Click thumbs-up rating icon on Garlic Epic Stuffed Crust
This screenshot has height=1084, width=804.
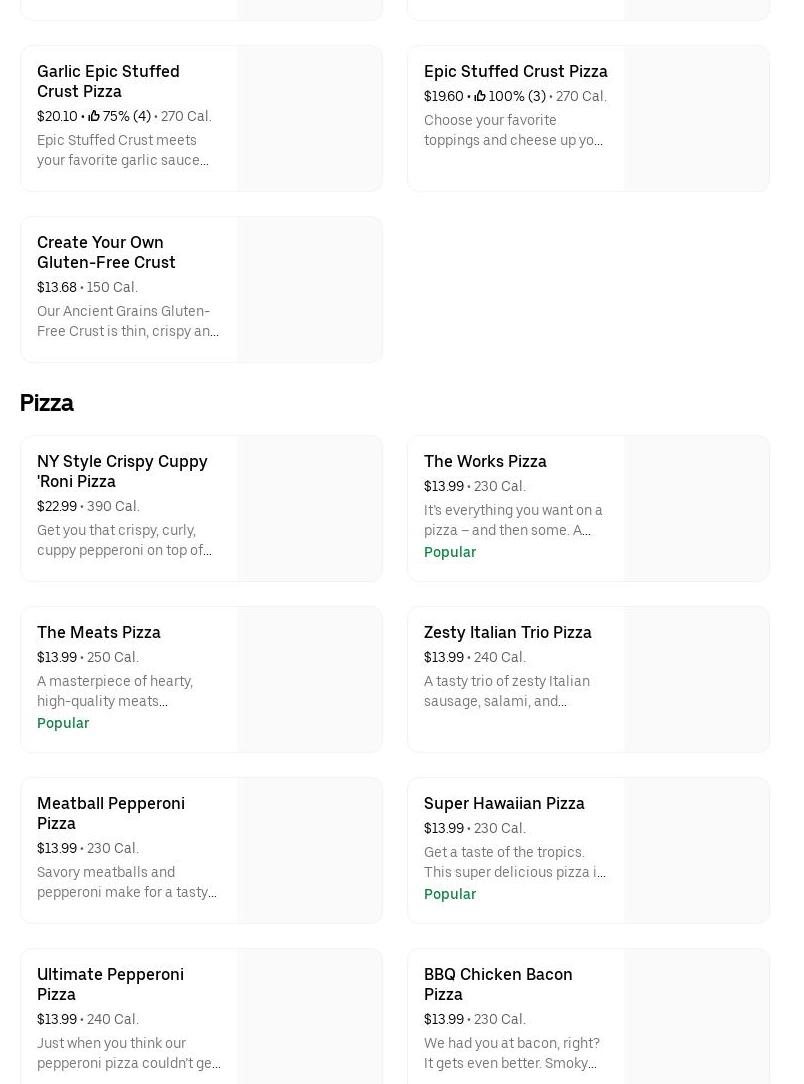click(94, 117)
